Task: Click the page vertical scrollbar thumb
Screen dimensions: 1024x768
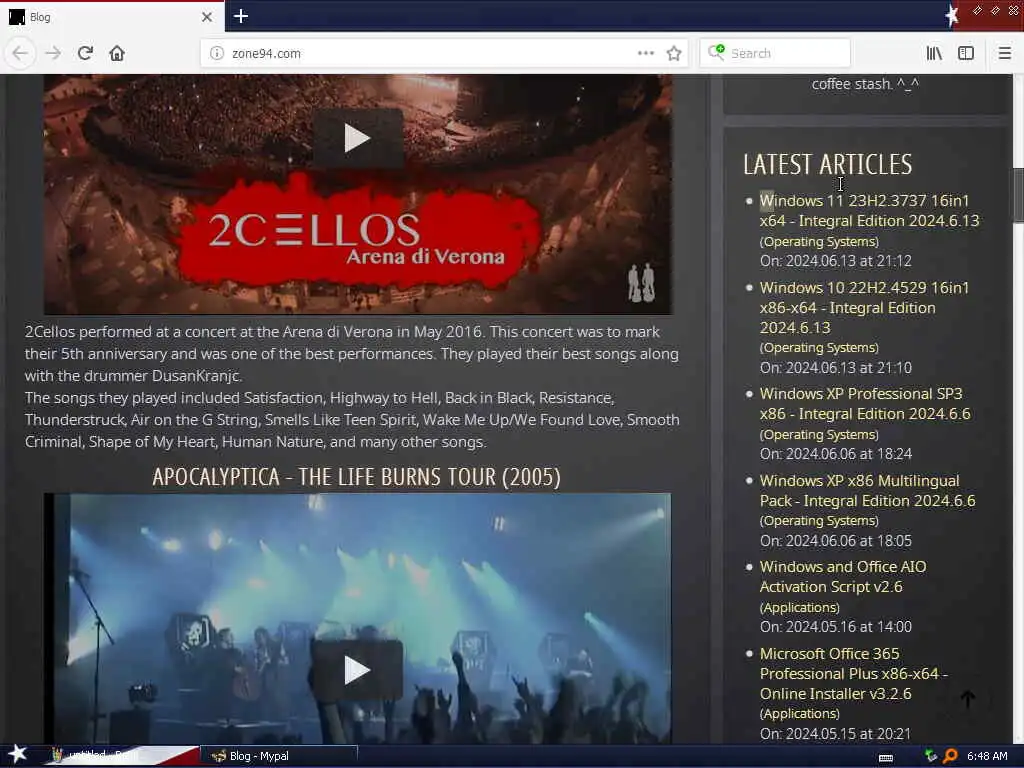Action: click(x=1018, y=195)
